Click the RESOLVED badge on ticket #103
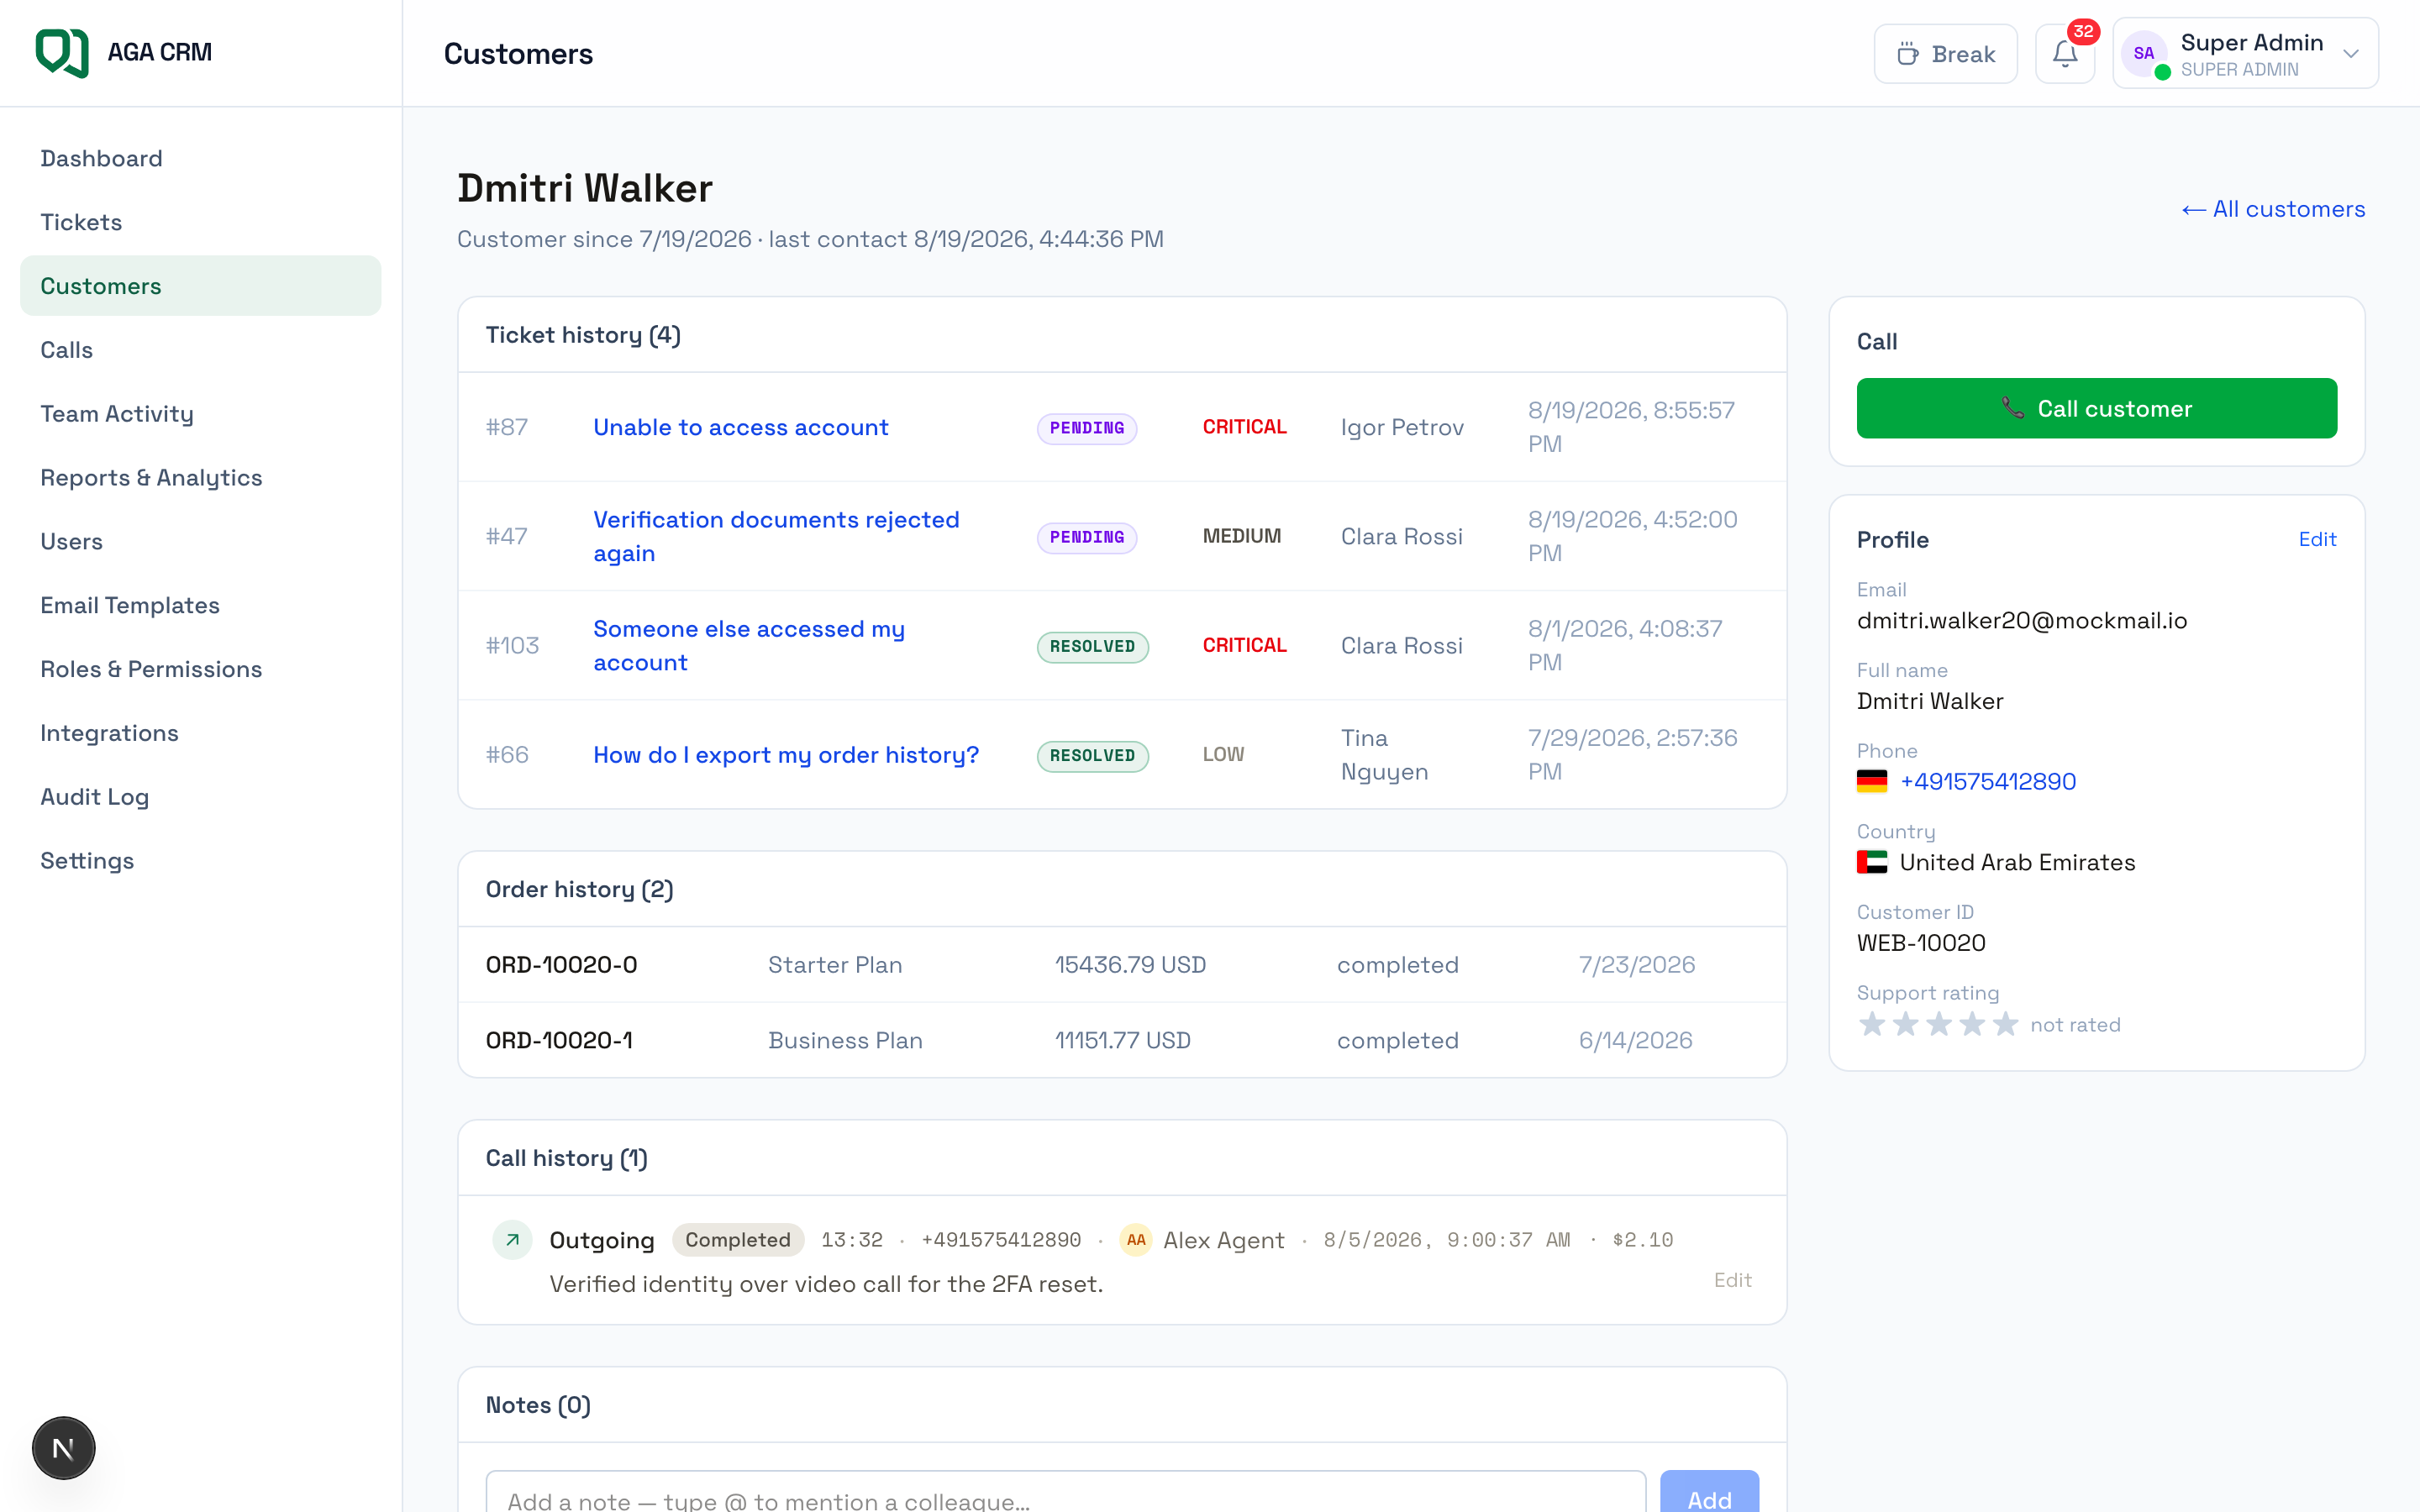 [1093, 646]
